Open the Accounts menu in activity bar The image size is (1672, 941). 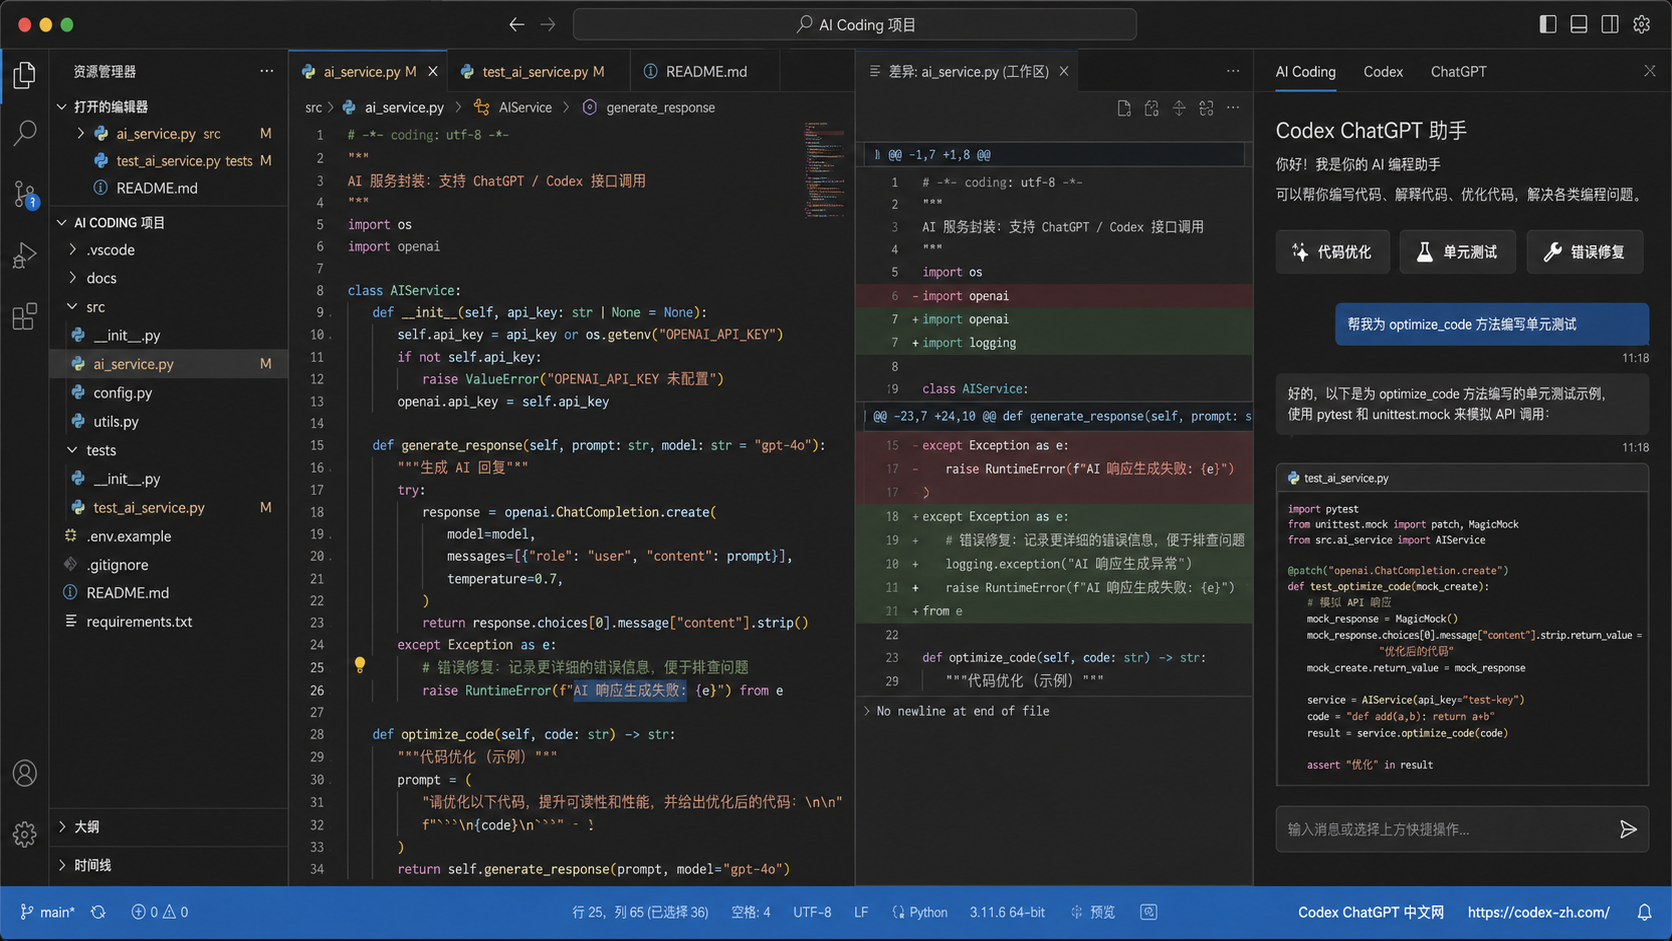click(25, 773)
